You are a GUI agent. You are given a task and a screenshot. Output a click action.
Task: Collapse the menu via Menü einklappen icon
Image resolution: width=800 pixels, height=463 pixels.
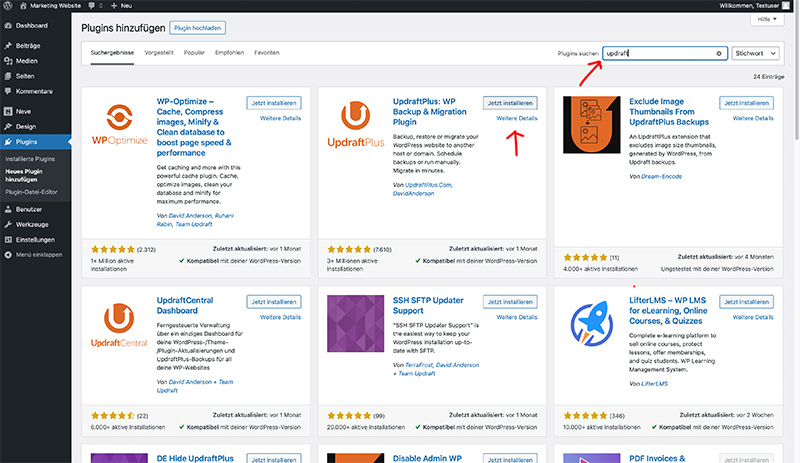8,255
